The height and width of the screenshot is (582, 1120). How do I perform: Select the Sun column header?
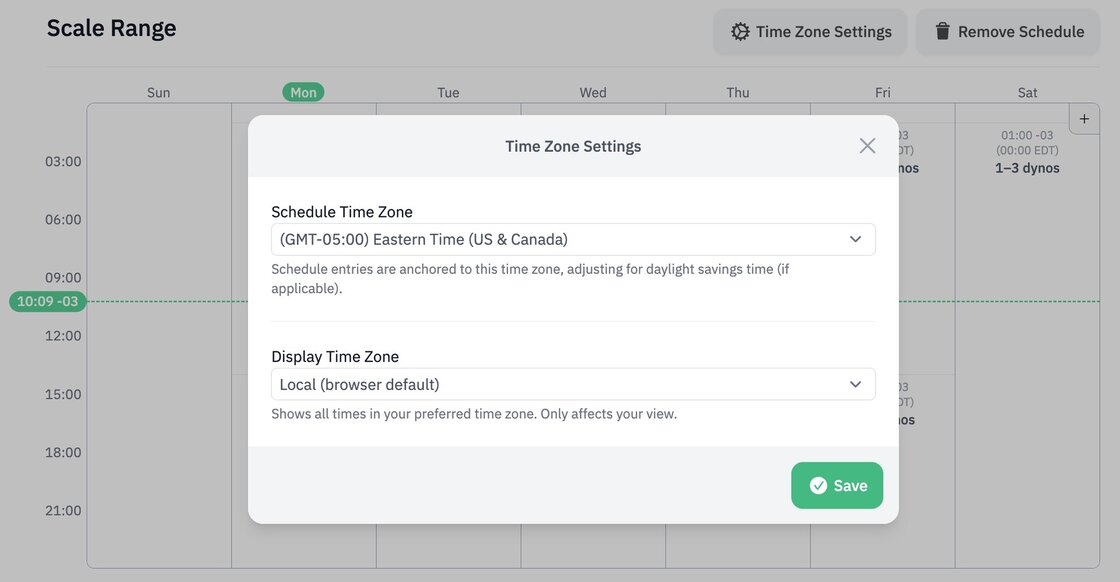(x=159, y=93)
